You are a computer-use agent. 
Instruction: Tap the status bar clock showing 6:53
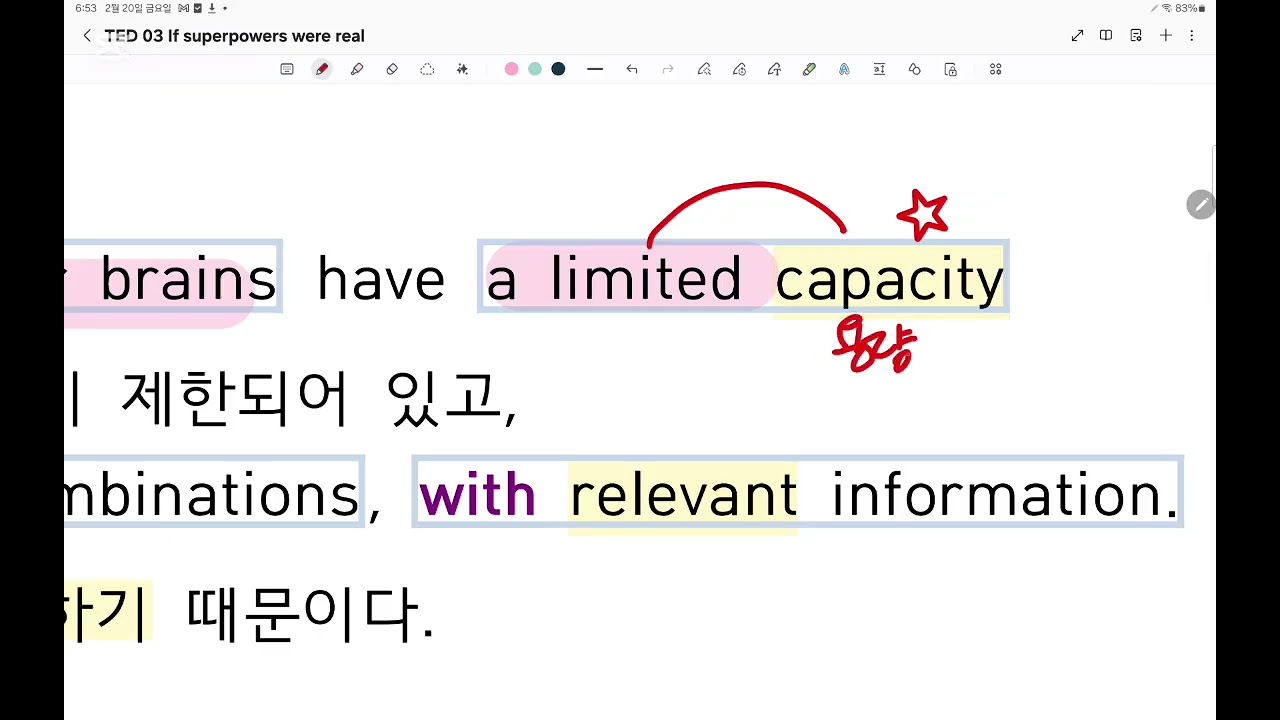86,8
